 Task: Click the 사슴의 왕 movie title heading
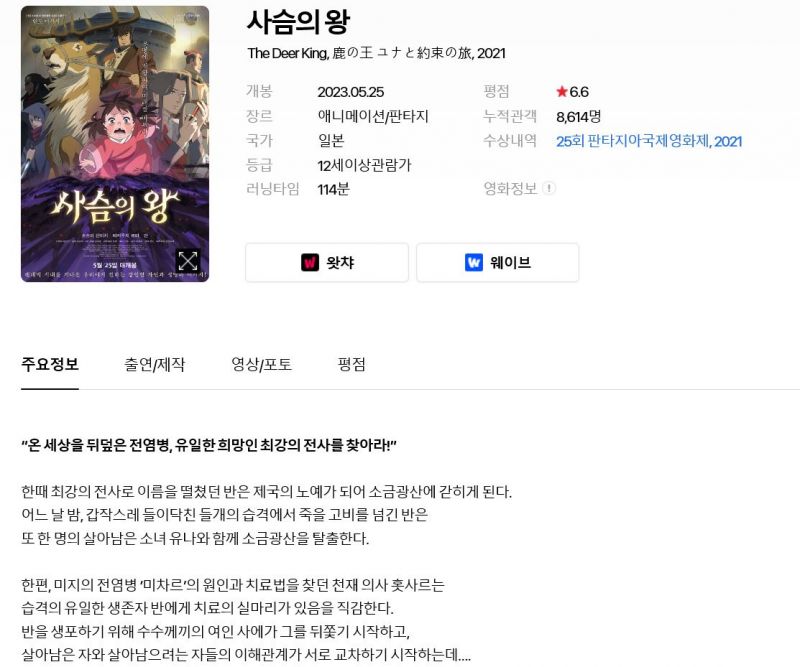pos(298,22)
